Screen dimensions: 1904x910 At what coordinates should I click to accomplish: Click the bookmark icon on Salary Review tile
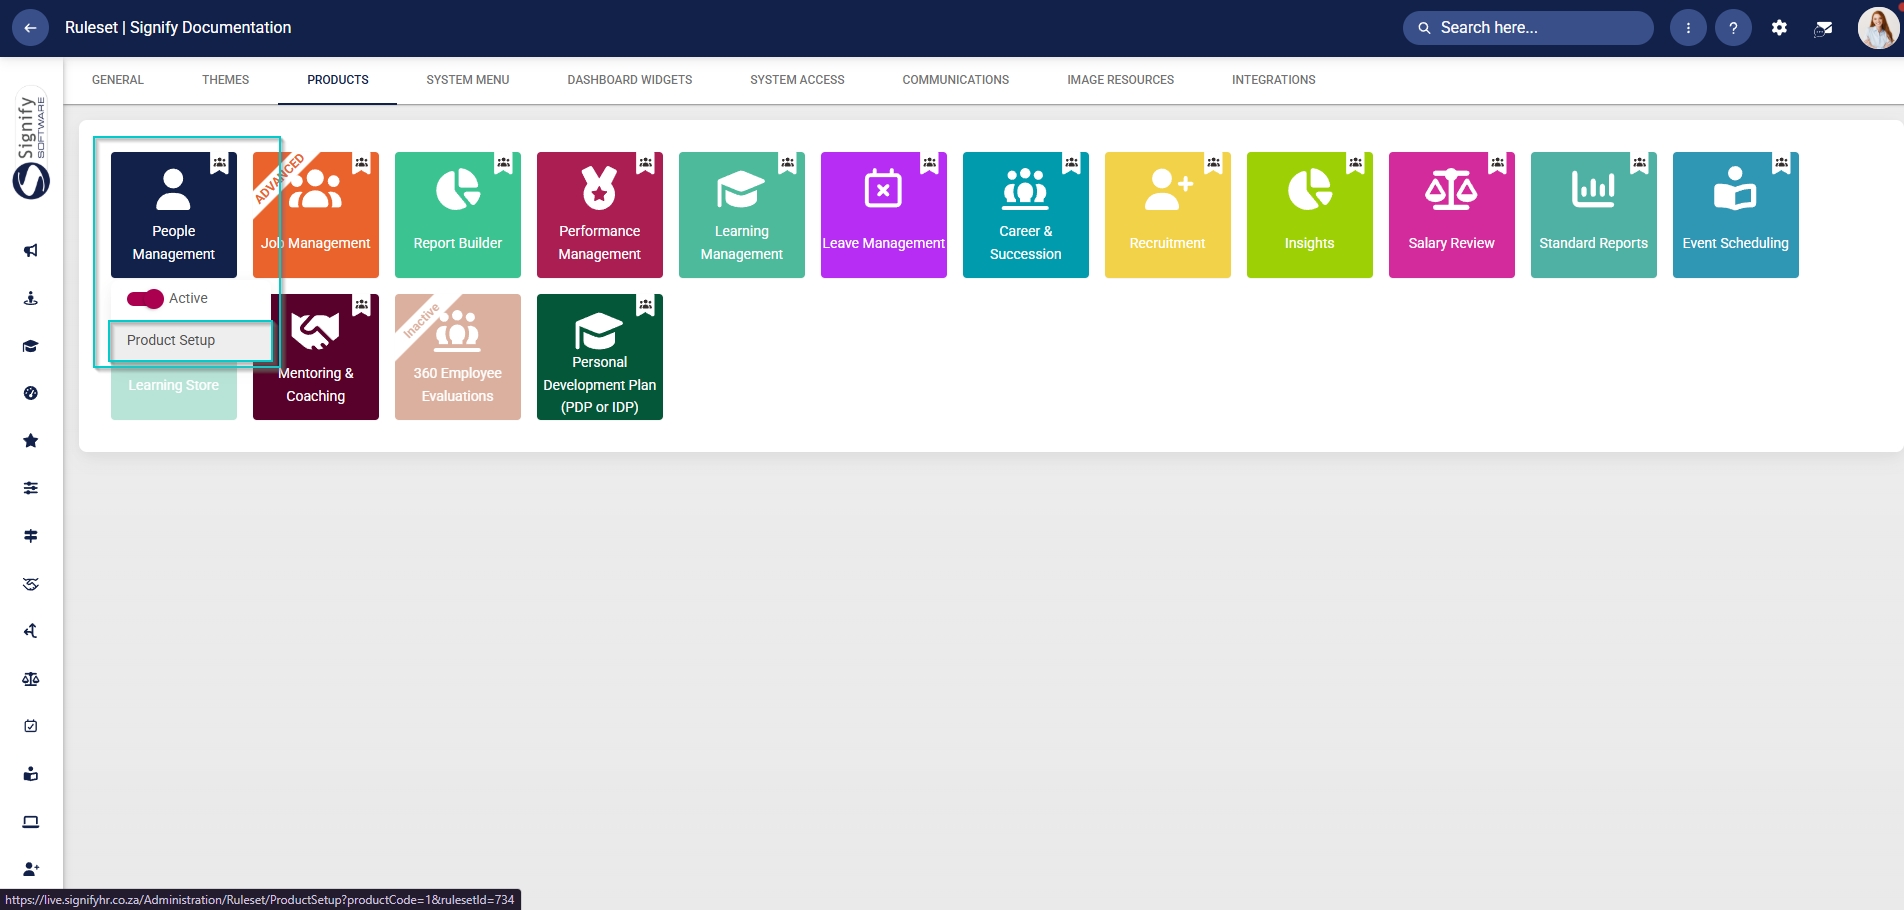(x=1498, y=163)
